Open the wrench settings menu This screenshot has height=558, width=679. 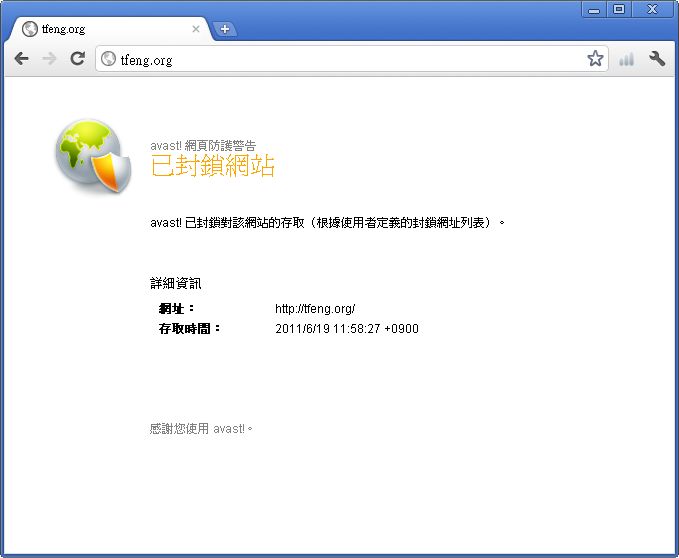[657, 58]
